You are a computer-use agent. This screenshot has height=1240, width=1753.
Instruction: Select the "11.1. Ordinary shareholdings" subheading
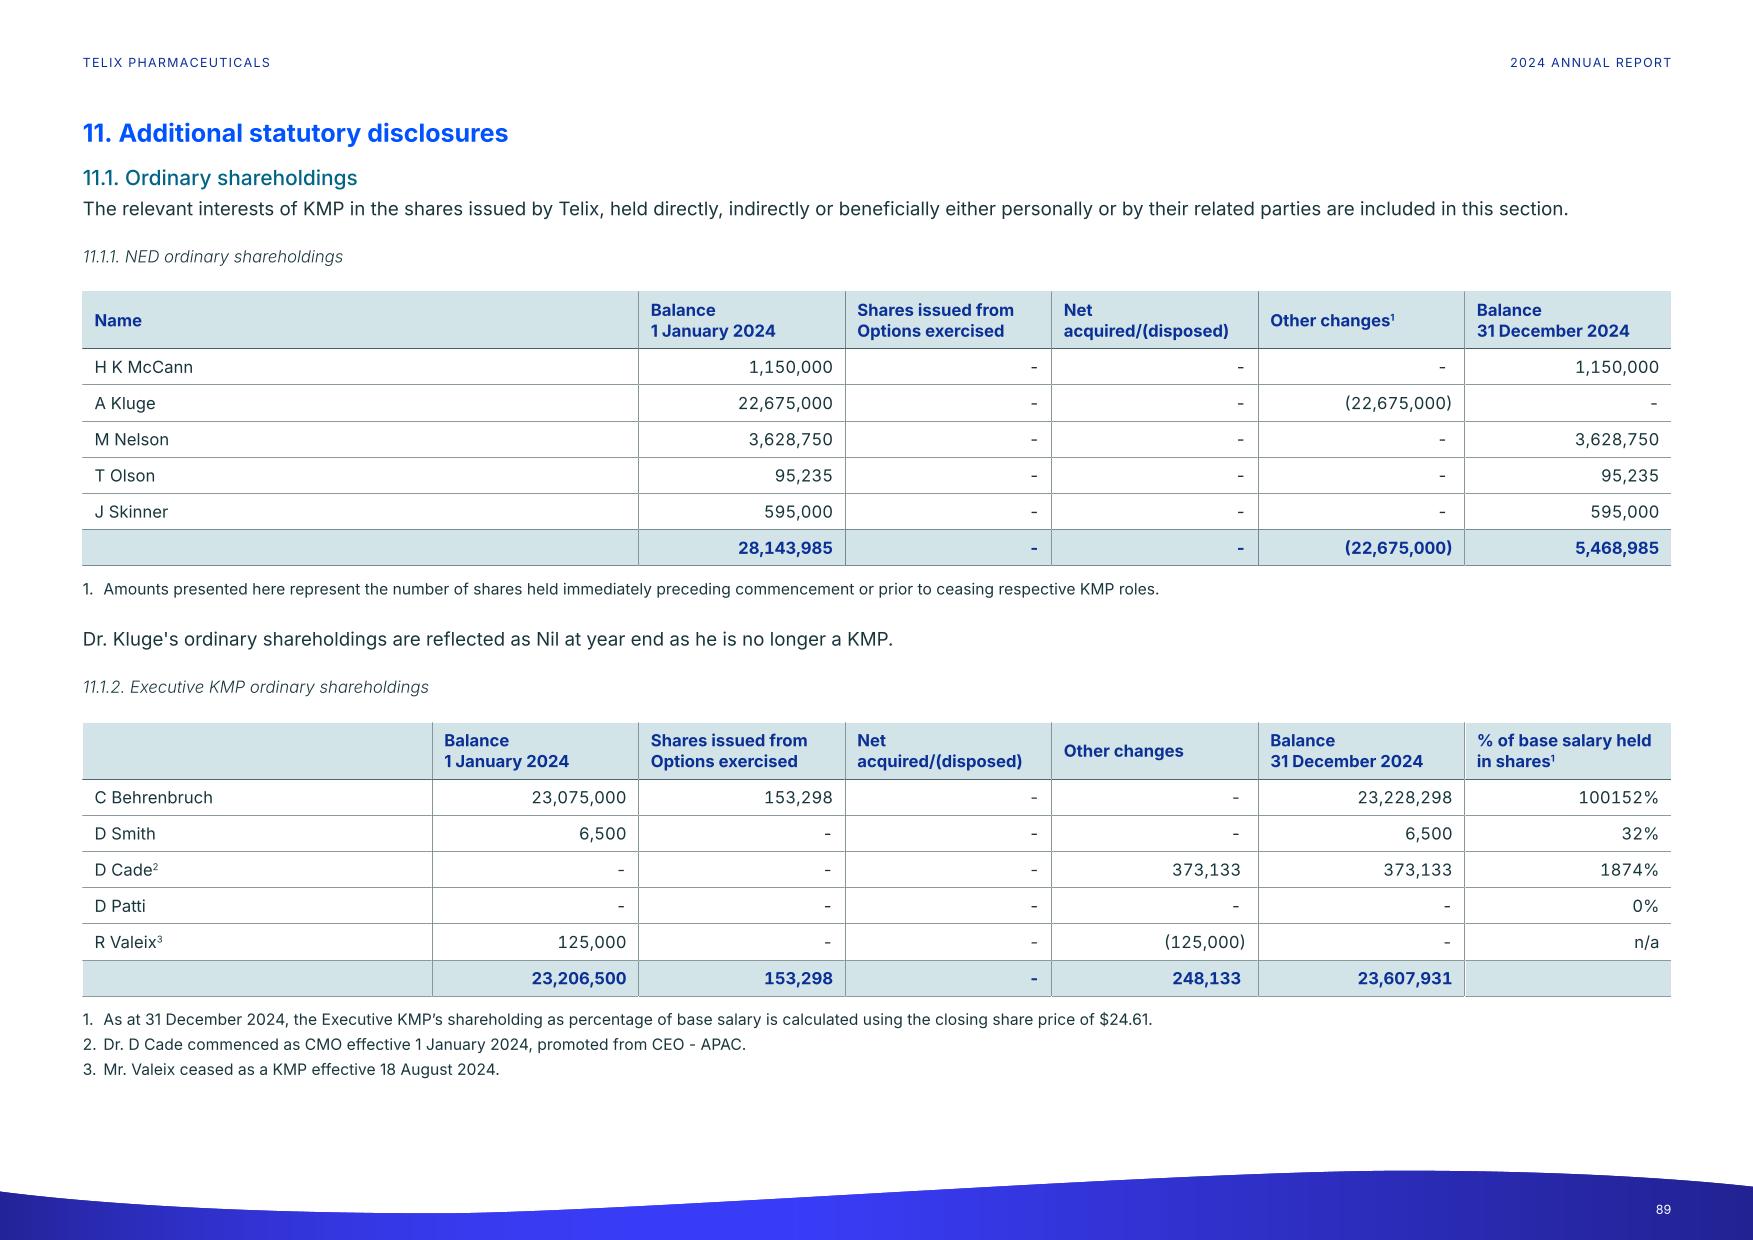[x=219, y=178]
